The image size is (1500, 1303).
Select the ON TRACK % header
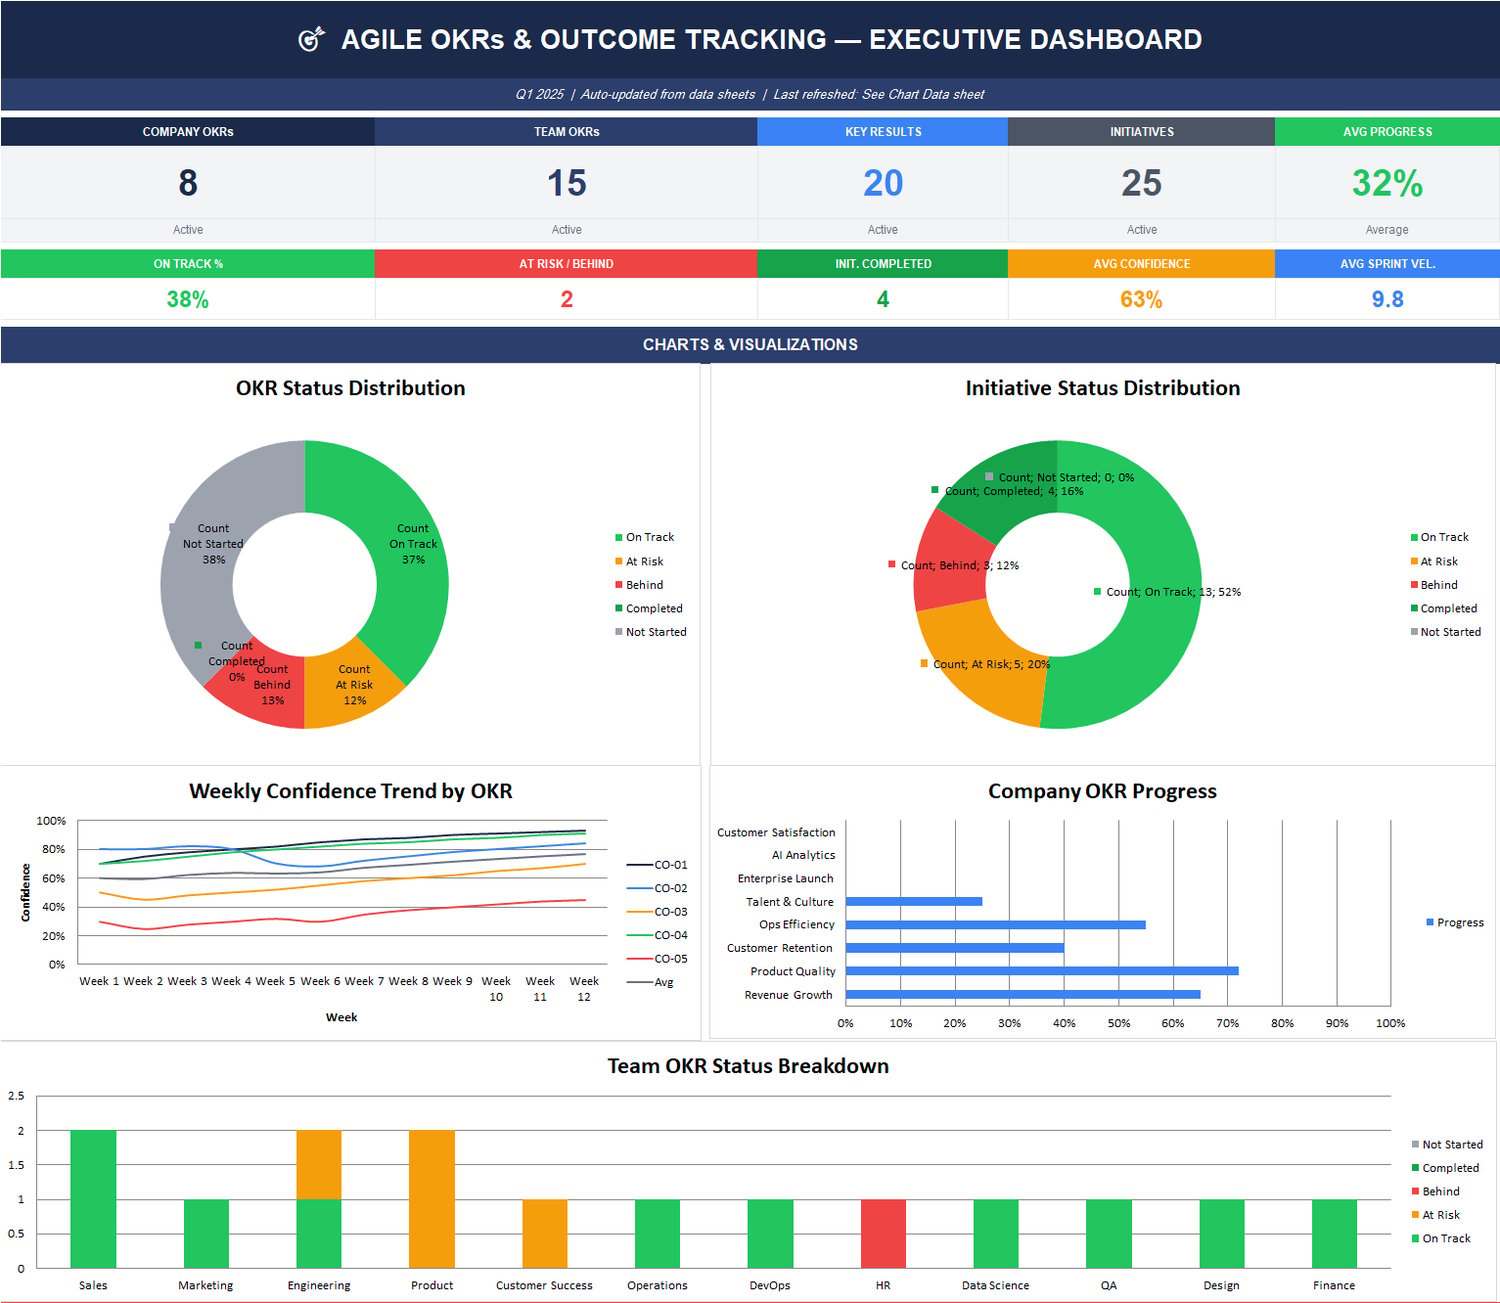188,264
